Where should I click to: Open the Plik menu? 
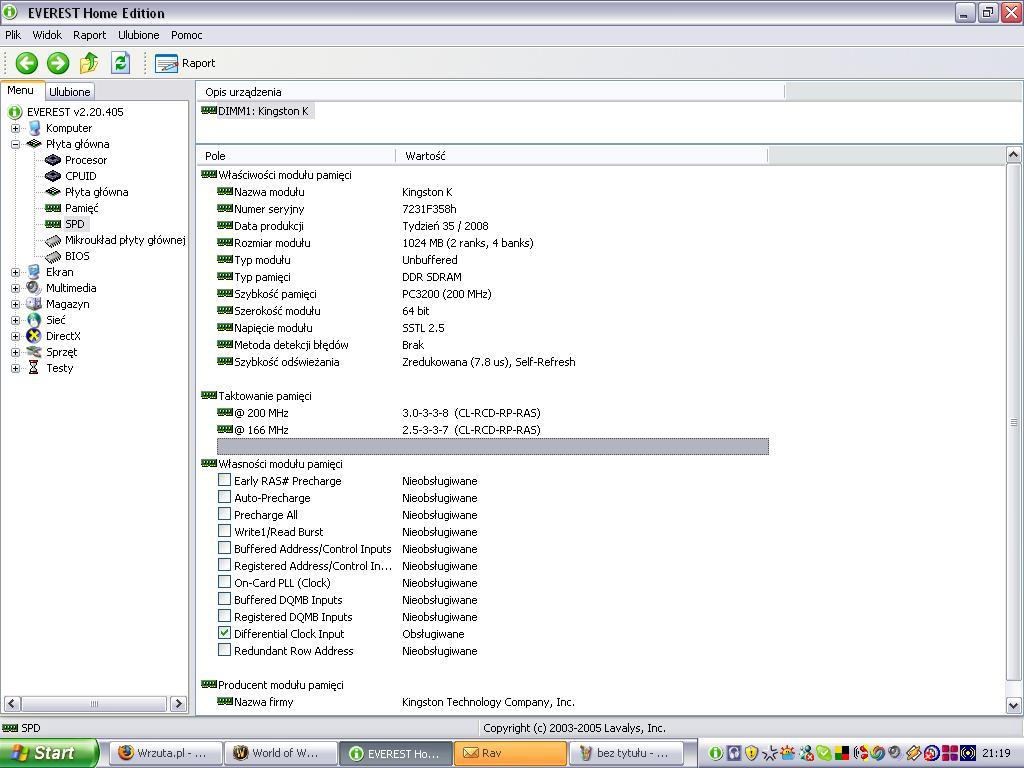click(x=13, y=35)
